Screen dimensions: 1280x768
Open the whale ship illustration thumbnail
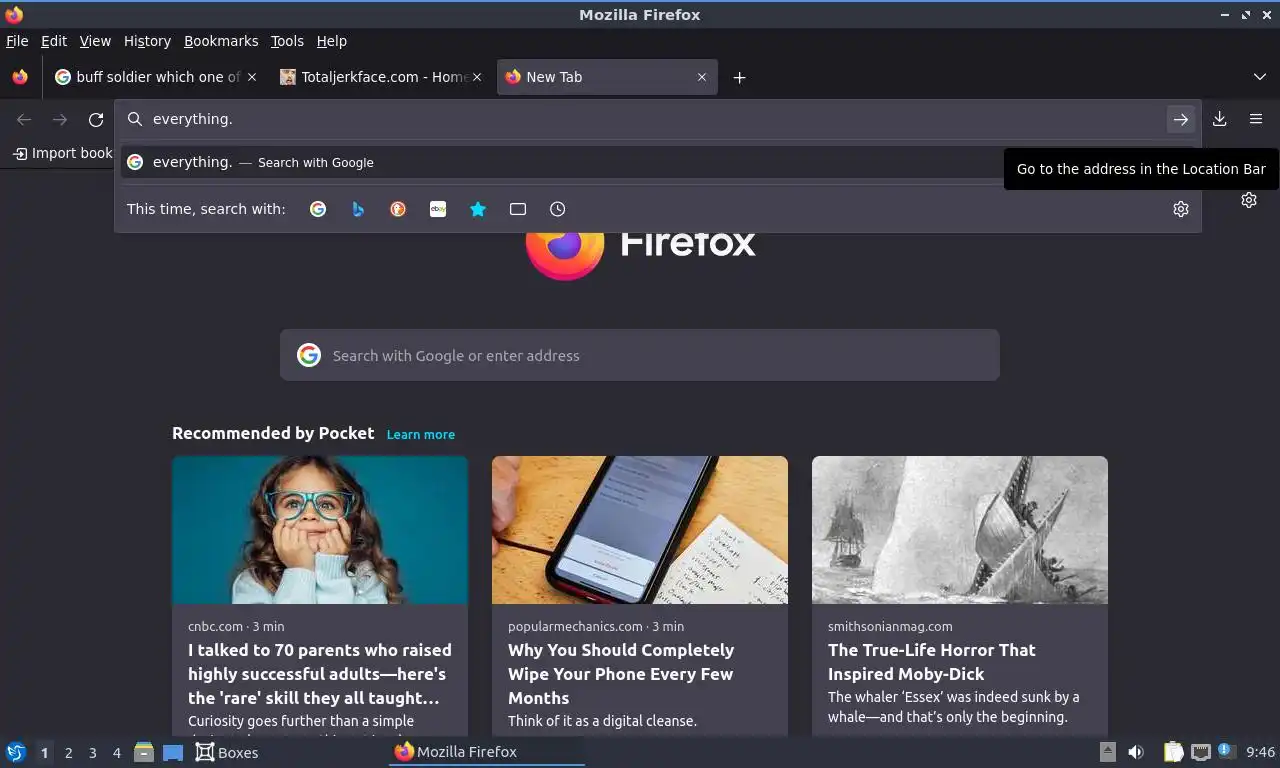coord(960,530)
